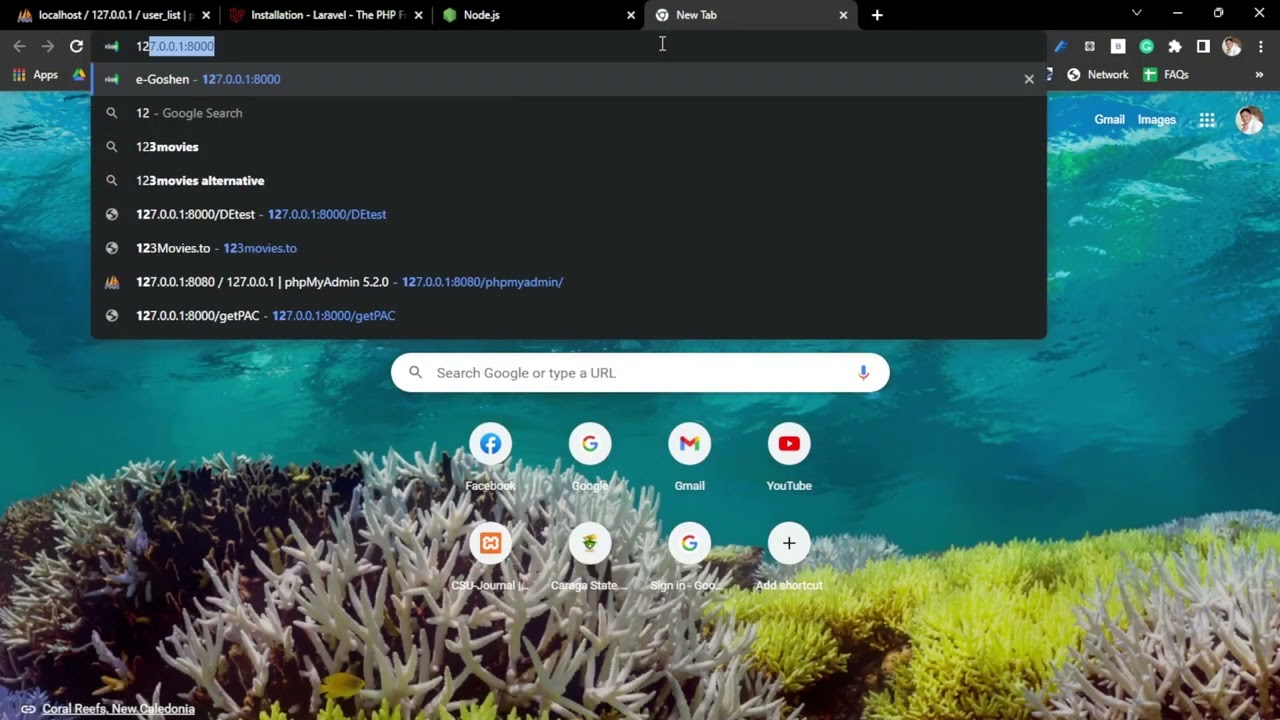Open the Network bookmark
Image resolution: width=1280 pixels, height=720 pixels.
1097,75
